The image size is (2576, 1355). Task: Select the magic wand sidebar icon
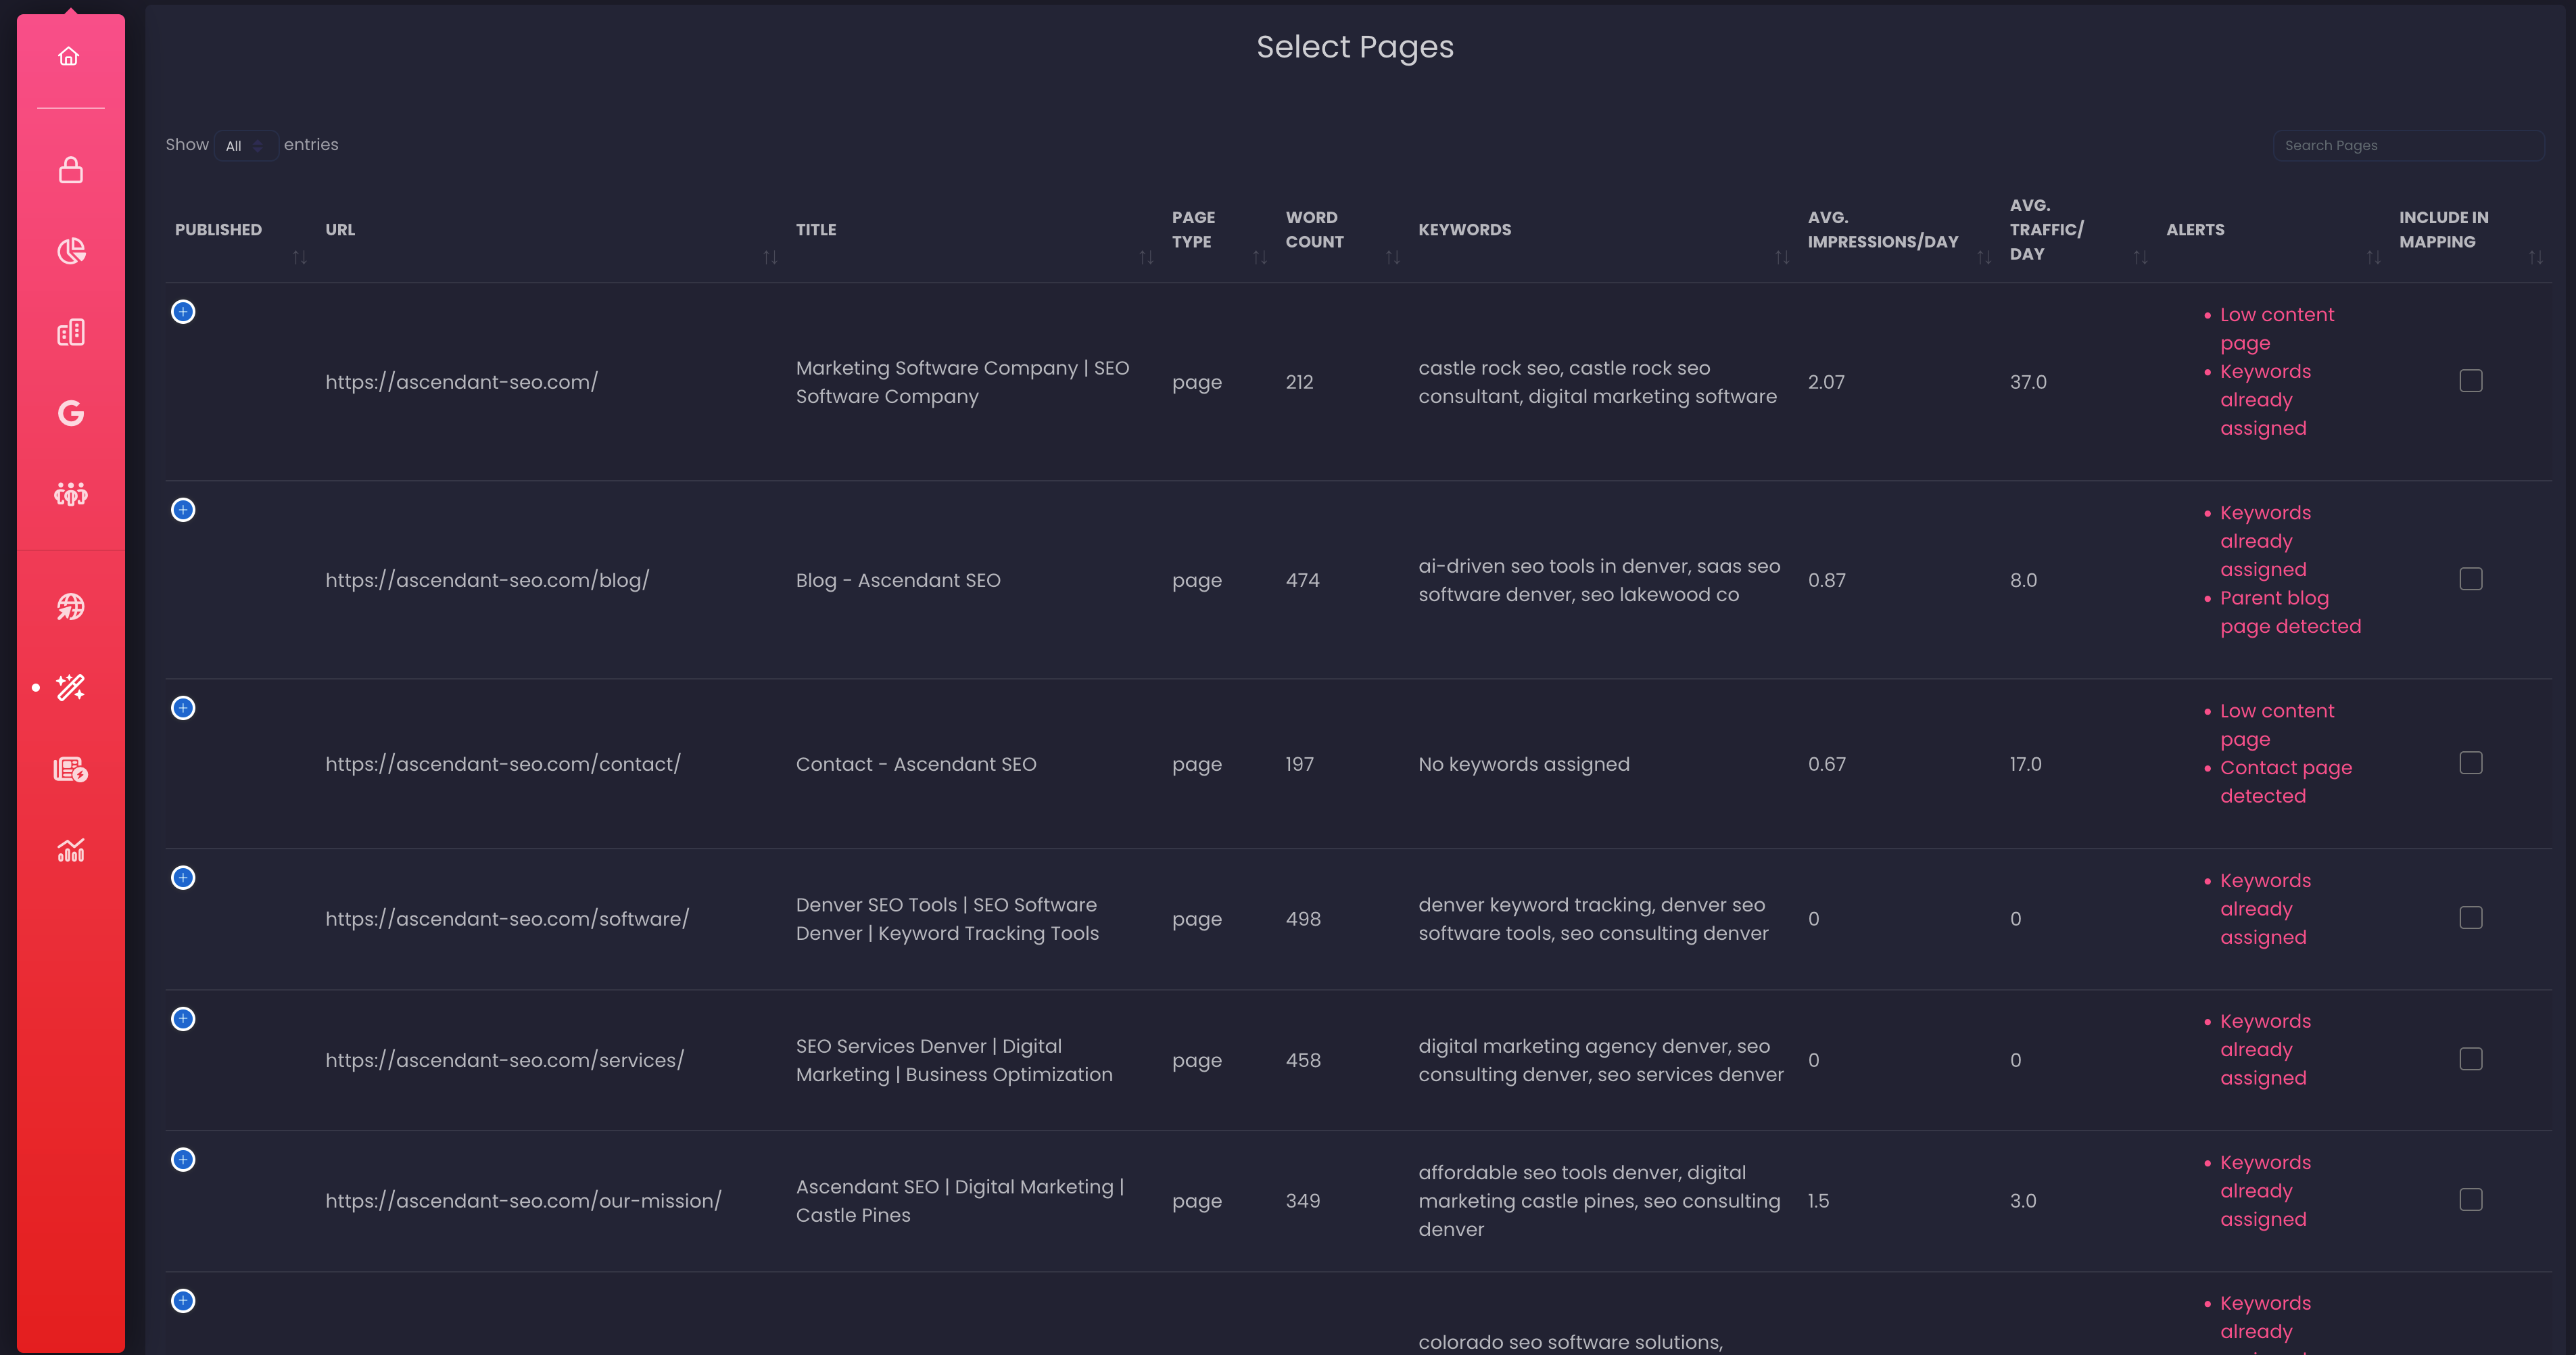[x=71, y=688]
